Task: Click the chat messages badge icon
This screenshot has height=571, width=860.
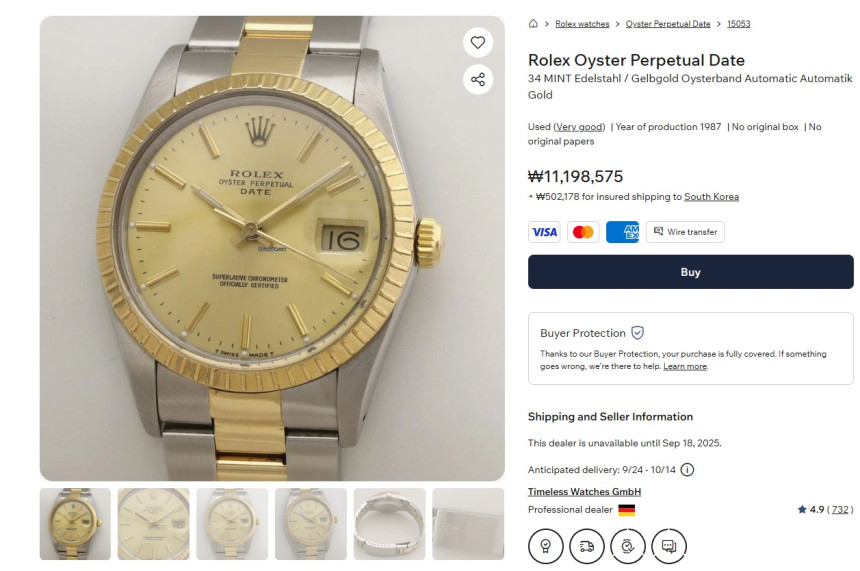Action: click(x=668, y=546)
